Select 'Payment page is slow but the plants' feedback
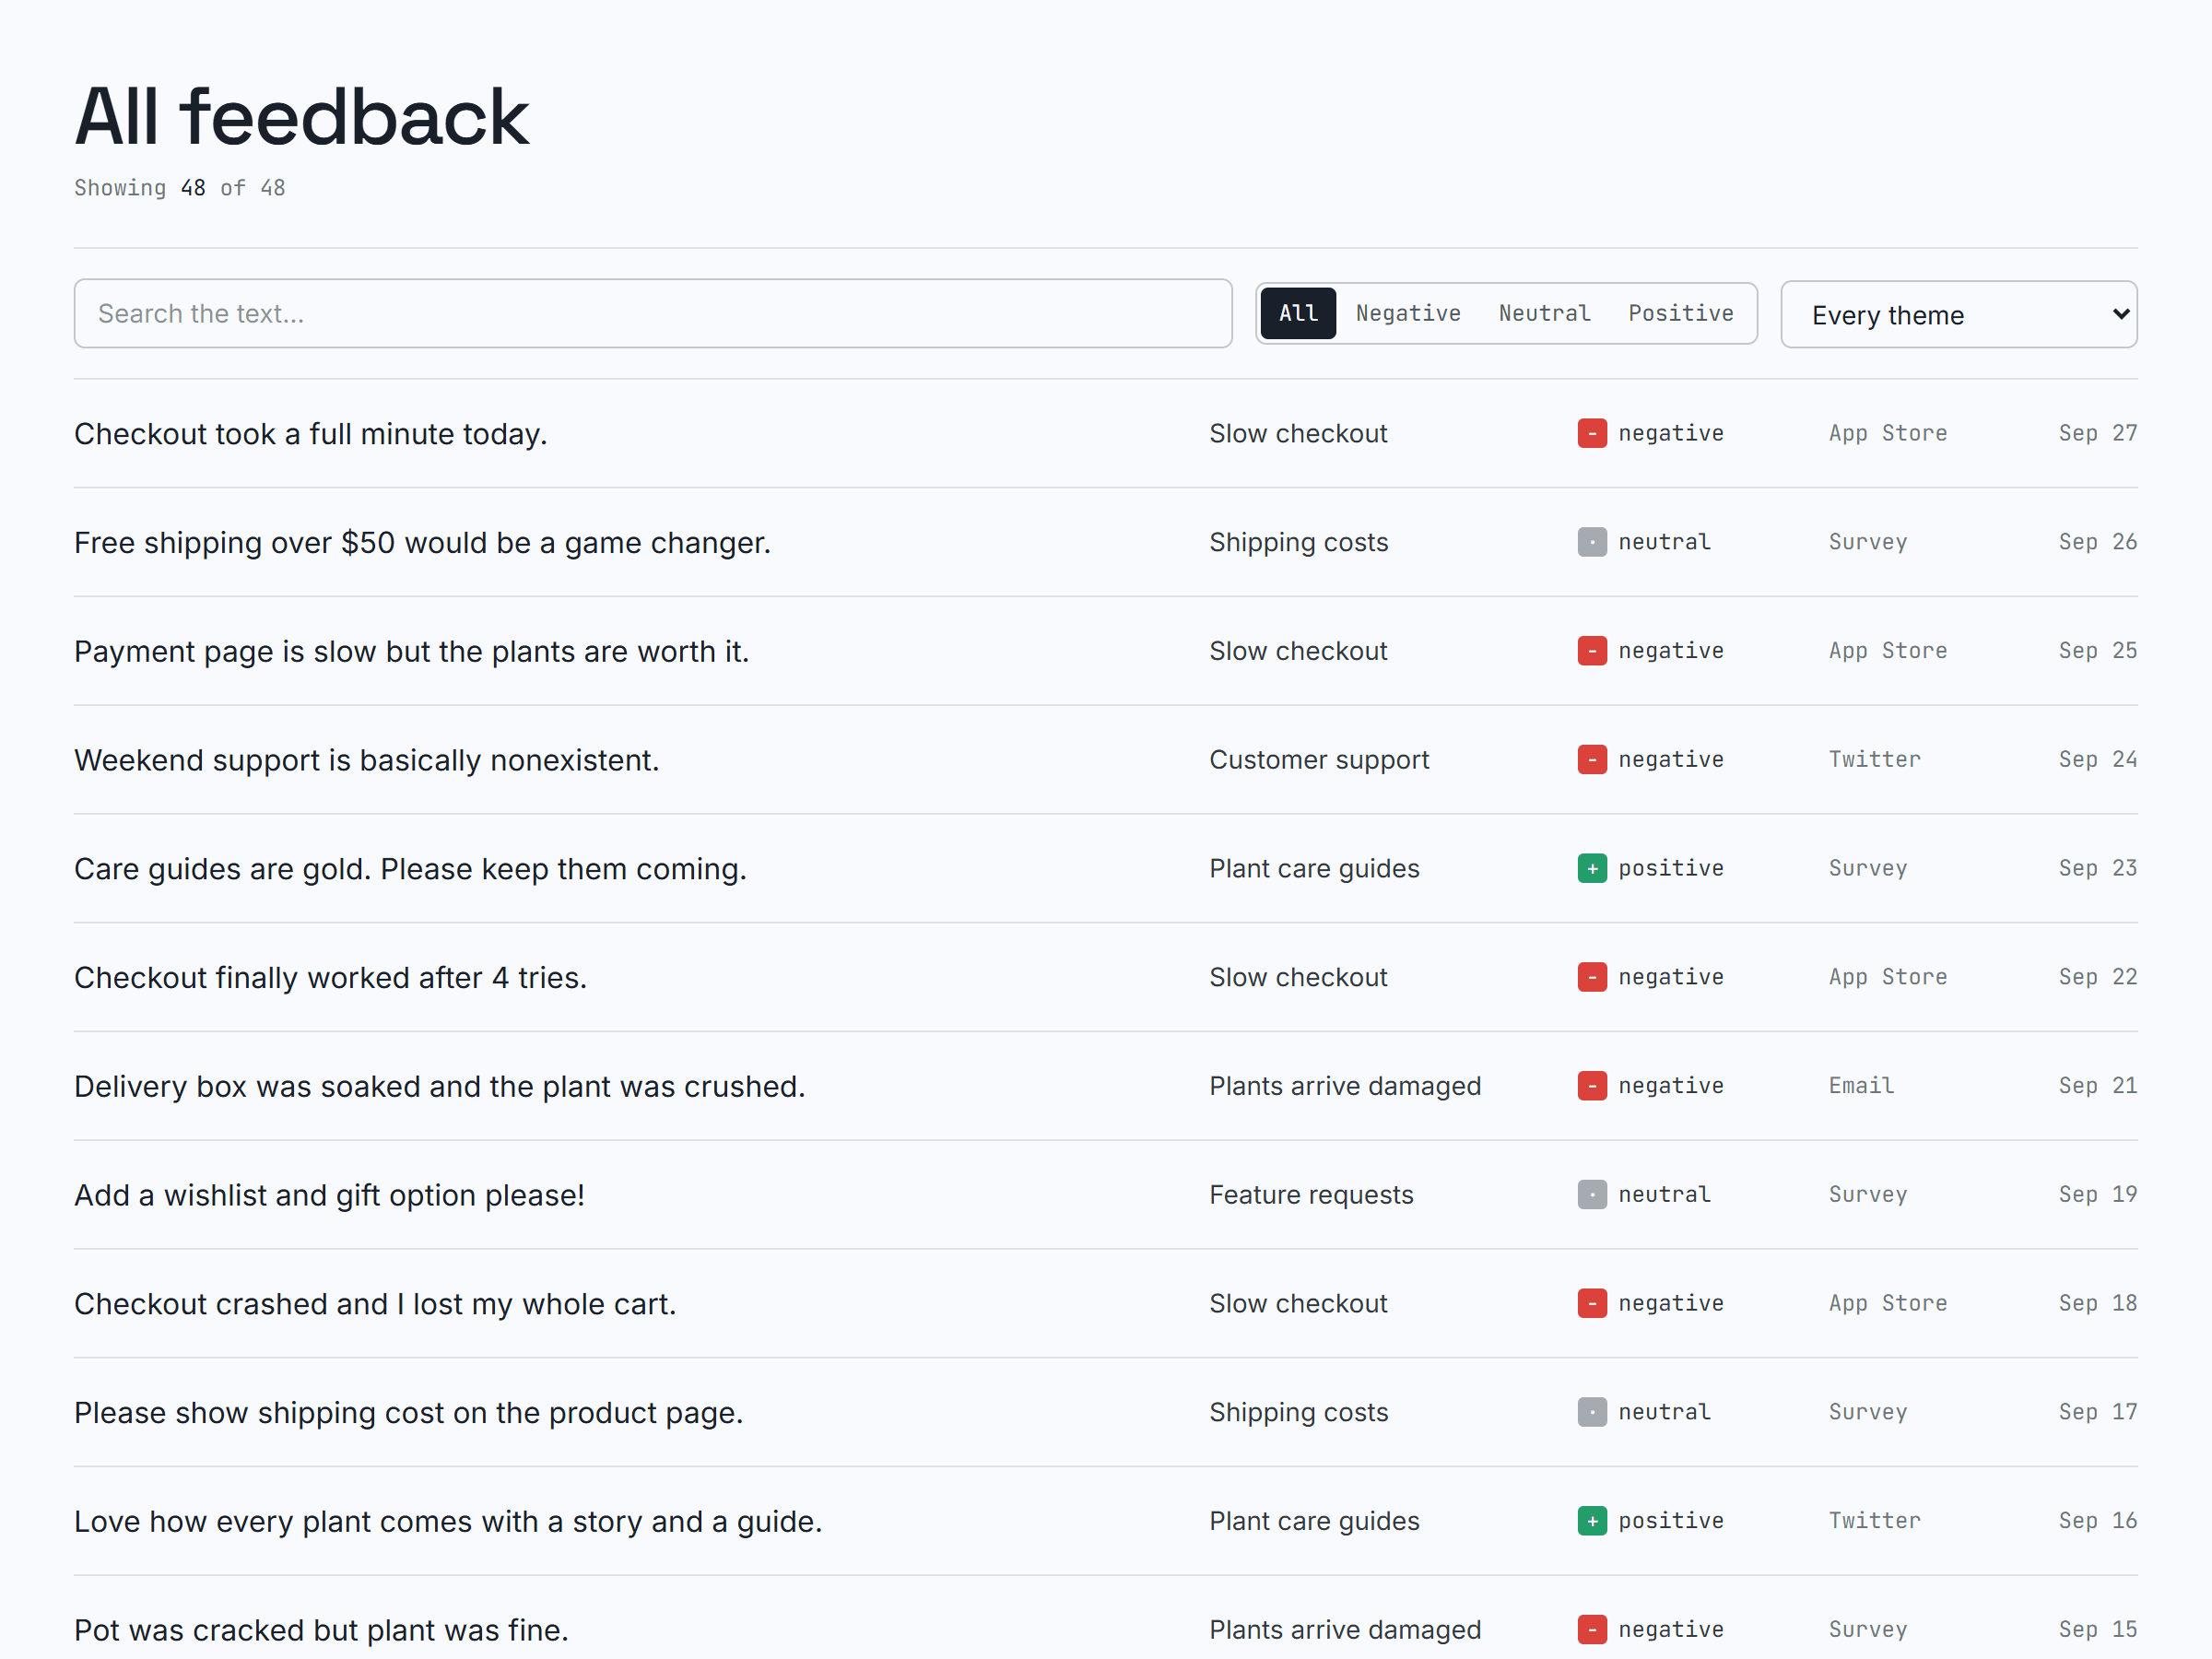 (411, 652)
